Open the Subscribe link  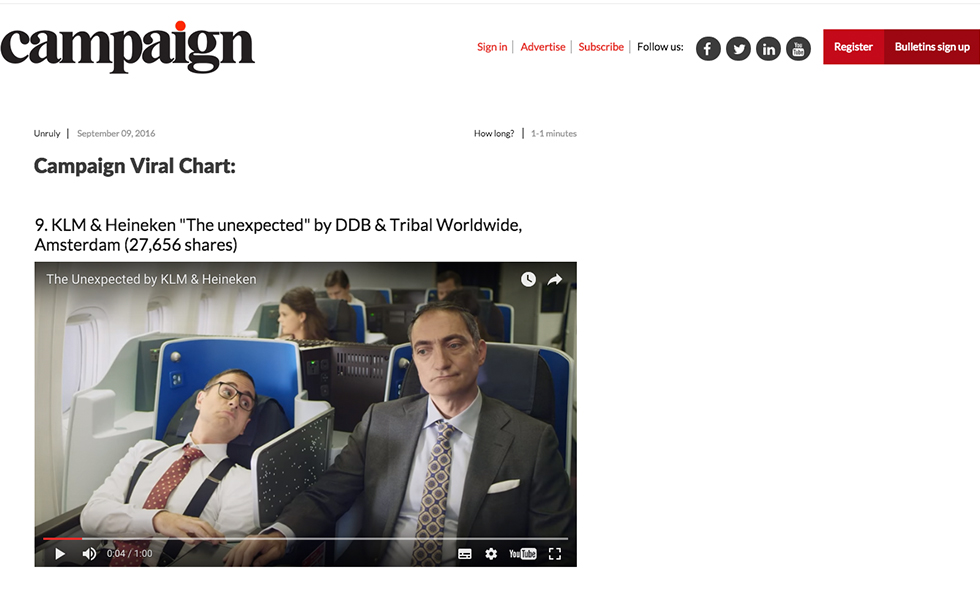click(x=601, y=47)
